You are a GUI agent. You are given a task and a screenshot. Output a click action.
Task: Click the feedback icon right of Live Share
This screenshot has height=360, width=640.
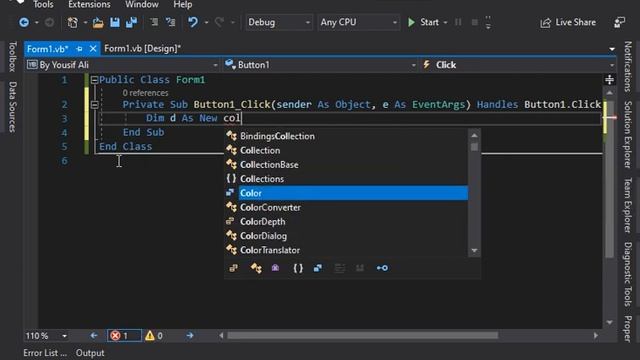pos(620,22)
